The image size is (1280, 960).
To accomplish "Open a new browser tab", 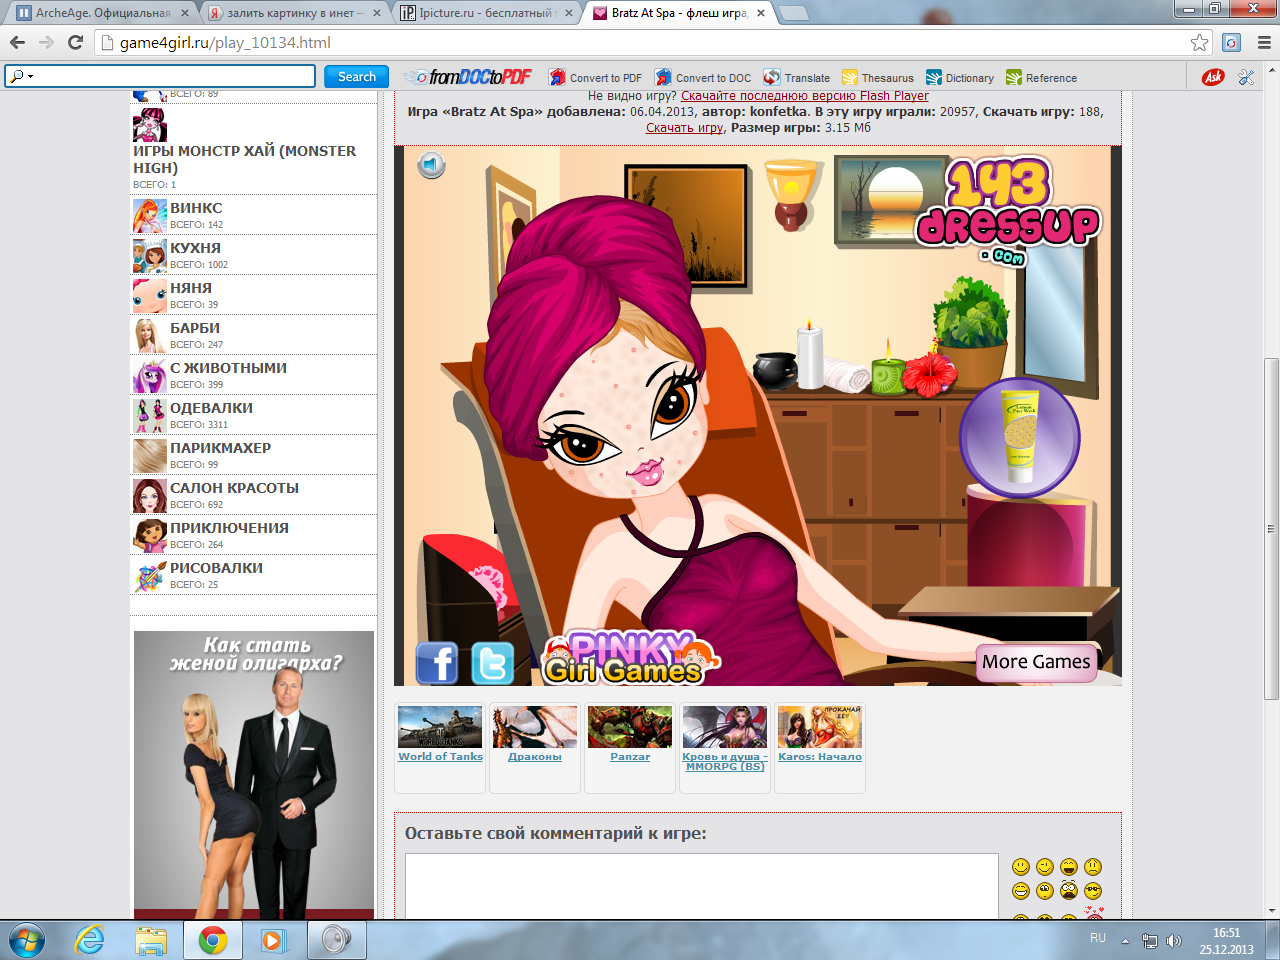I will [793, 13].
